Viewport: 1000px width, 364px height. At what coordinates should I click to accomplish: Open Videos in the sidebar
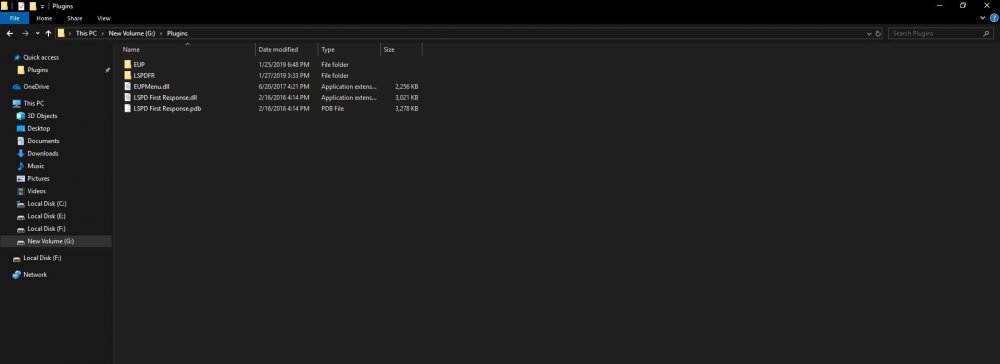[37, 191]
